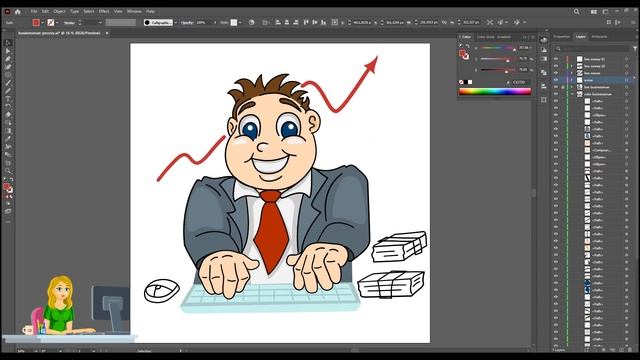Screen dimensions: 640x360
Task: Open Edit Toolbar three-dots button
Action: [8, 222]
